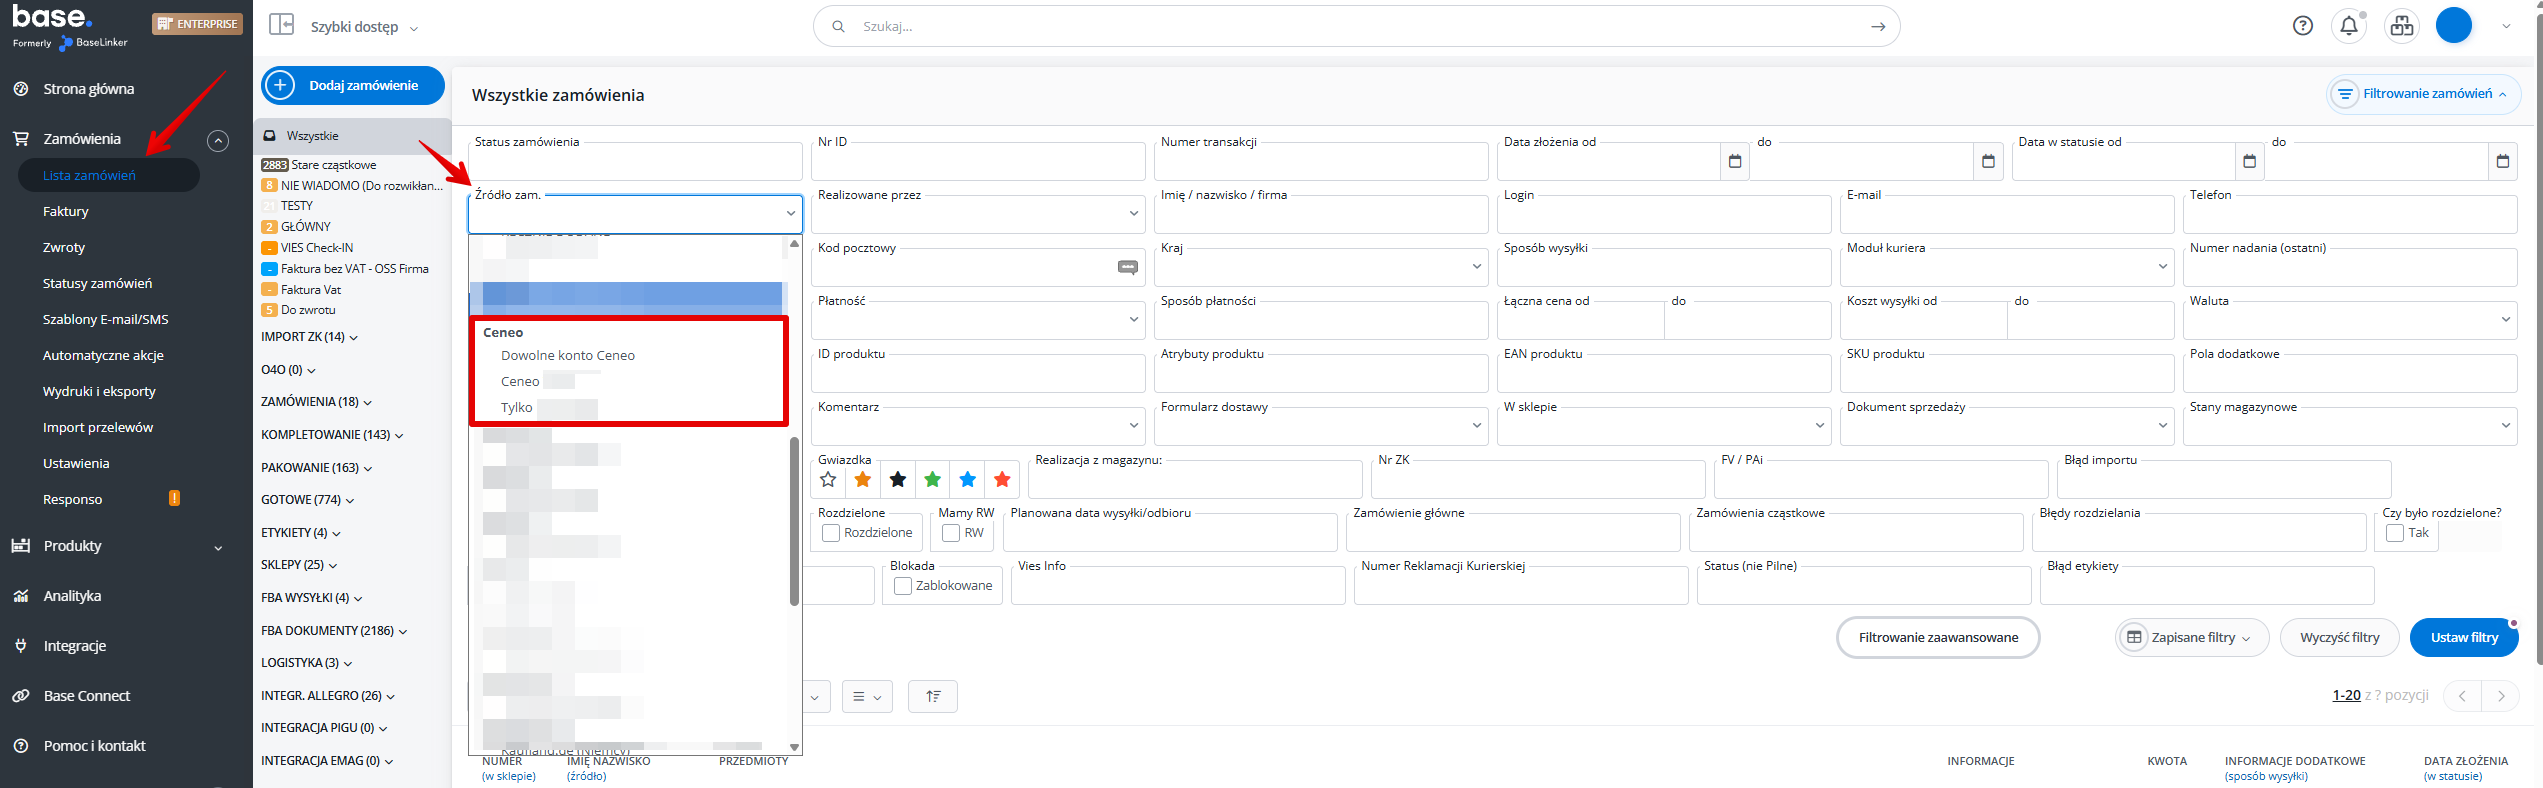This screenshot has width=2543, height=788.
Task: Click the Ustaw filtry button
Action: point(2463,637)
